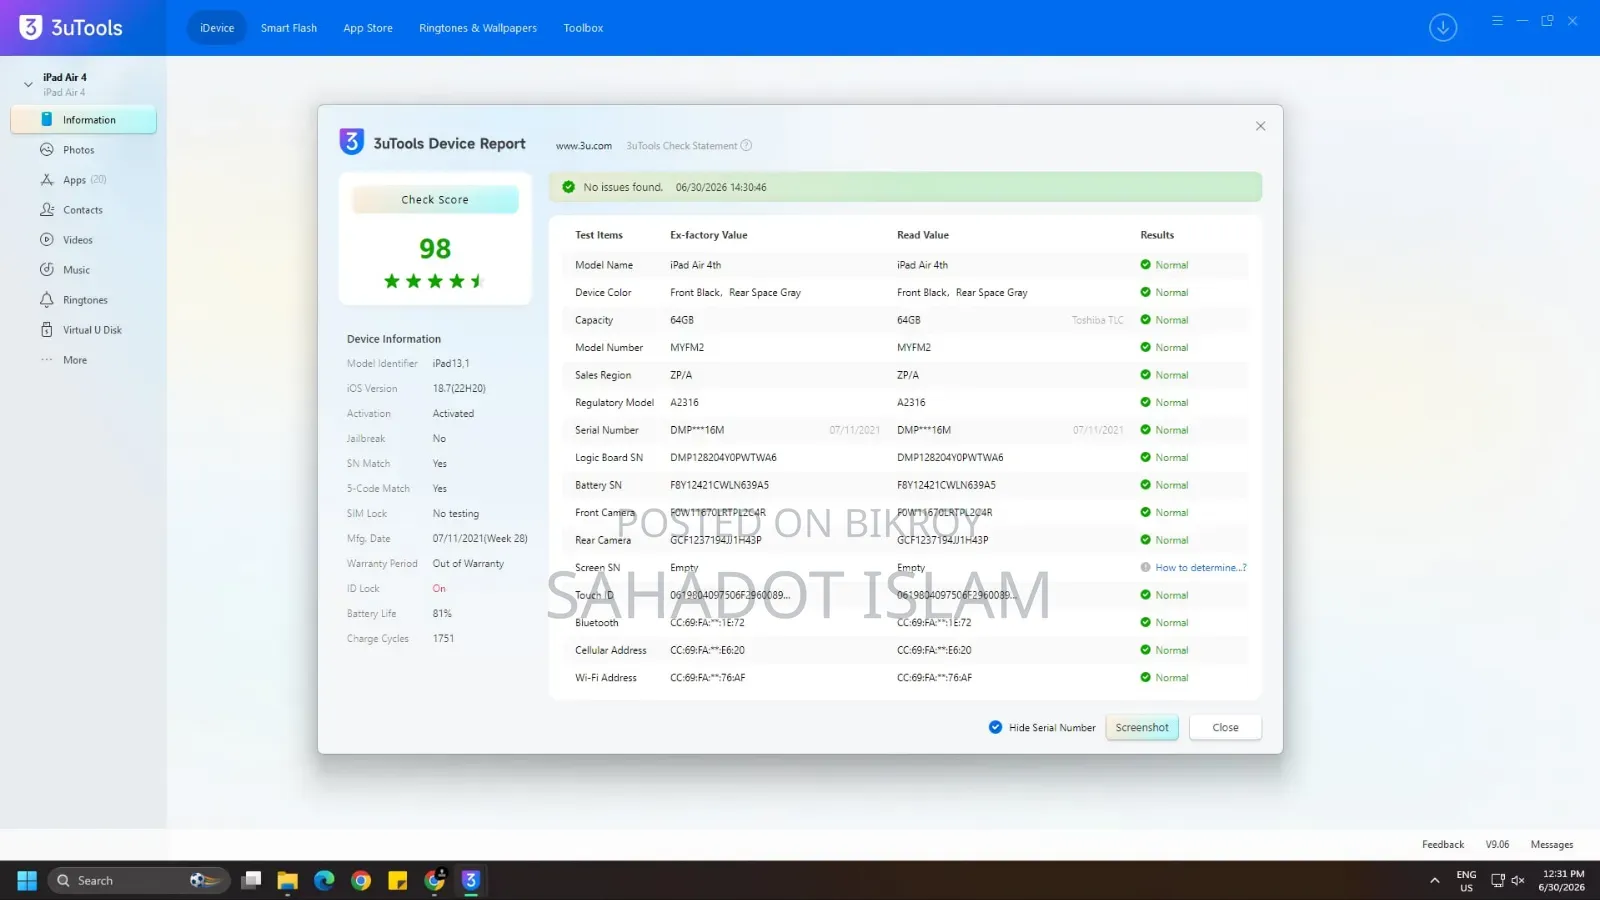Select Videos in the sidebar
The height and width of the screenshot is (900, 1600).
(x=77, y=240)
